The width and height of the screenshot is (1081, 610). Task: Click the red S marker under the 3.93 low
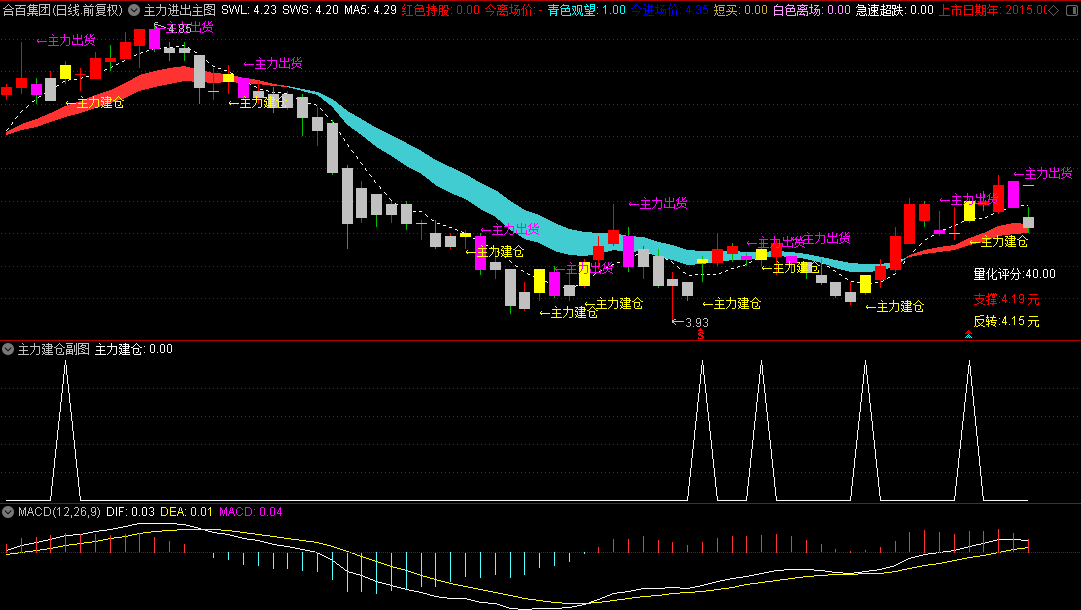pyautogui.click(x=700, y=335)
